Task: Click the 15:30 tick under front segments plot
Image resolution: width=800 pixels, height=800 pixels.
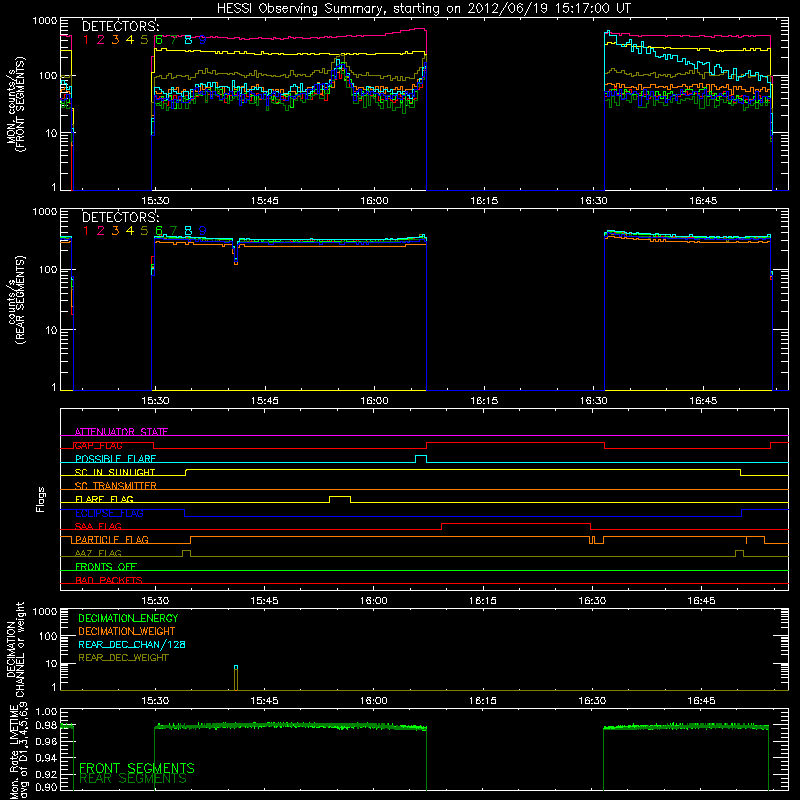Action: [155, 201]
